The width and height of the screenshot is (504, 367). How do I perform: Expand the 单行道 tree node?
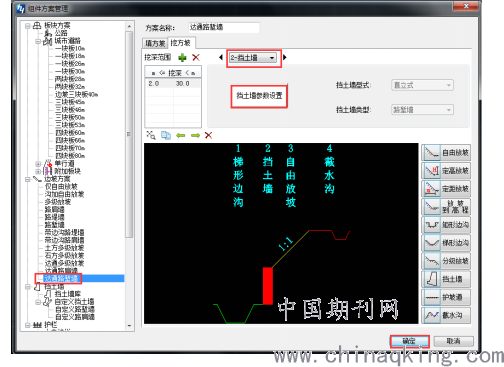point(38,164)
